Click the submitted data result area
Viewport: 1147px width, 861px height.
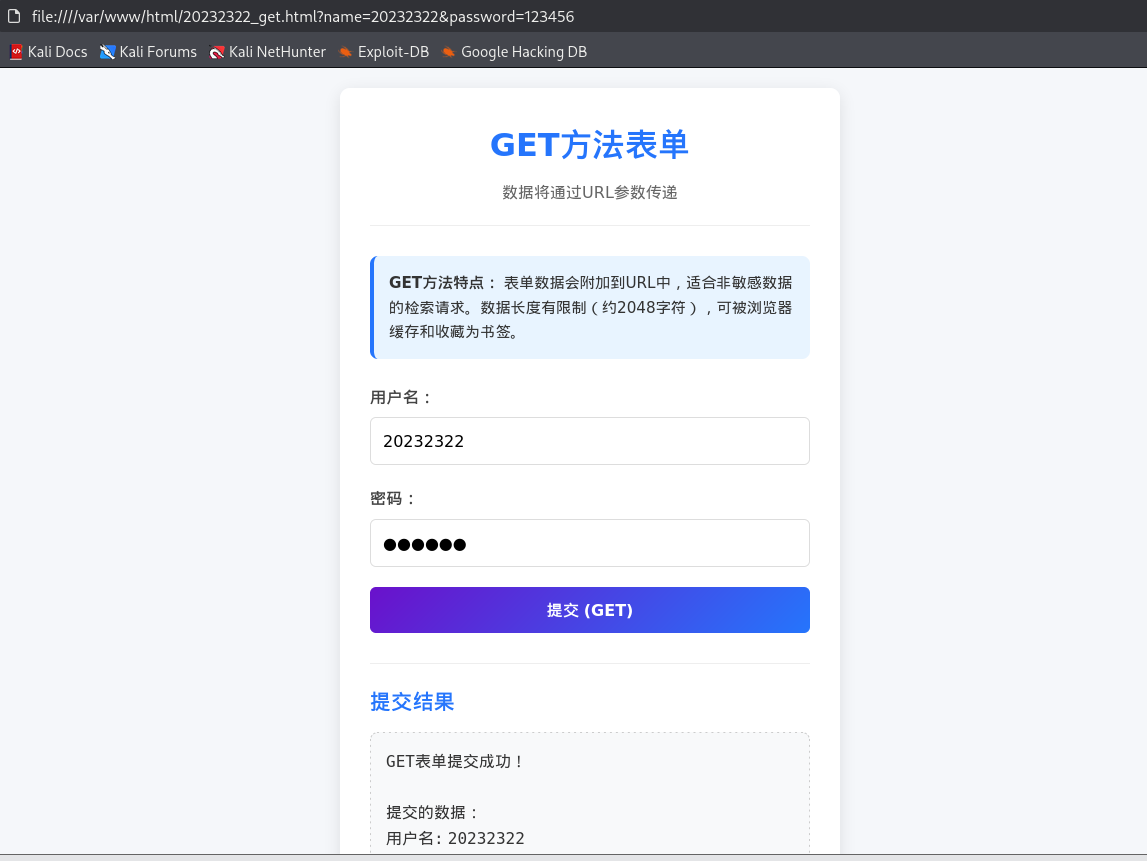click(589, 795)
